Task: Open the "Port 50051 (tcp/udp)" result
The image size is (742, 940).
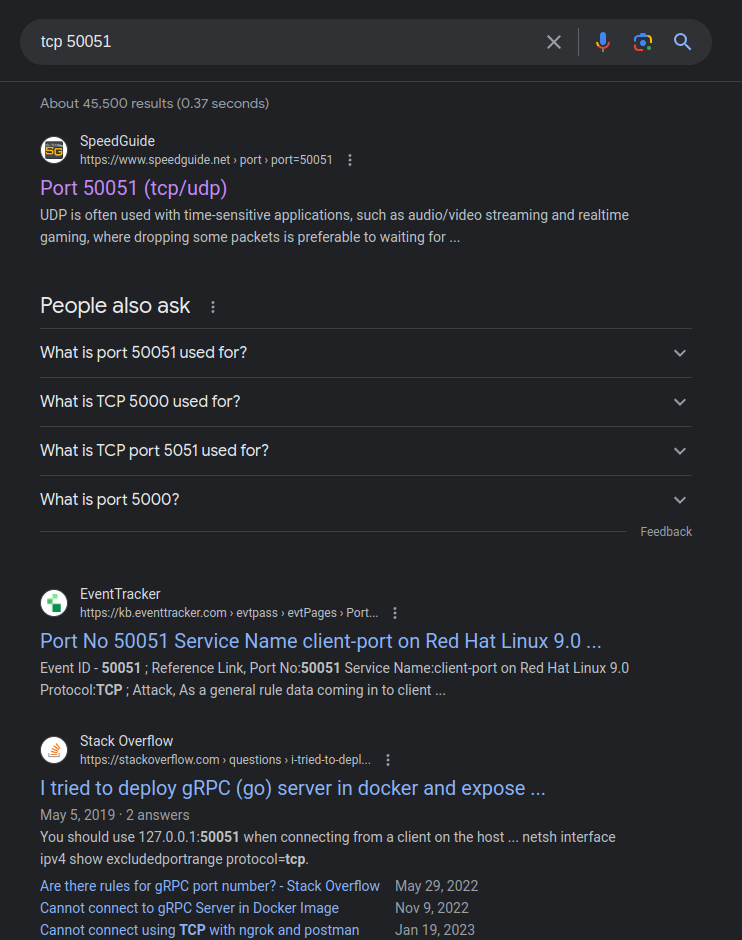Action: [x=134, y=188]
